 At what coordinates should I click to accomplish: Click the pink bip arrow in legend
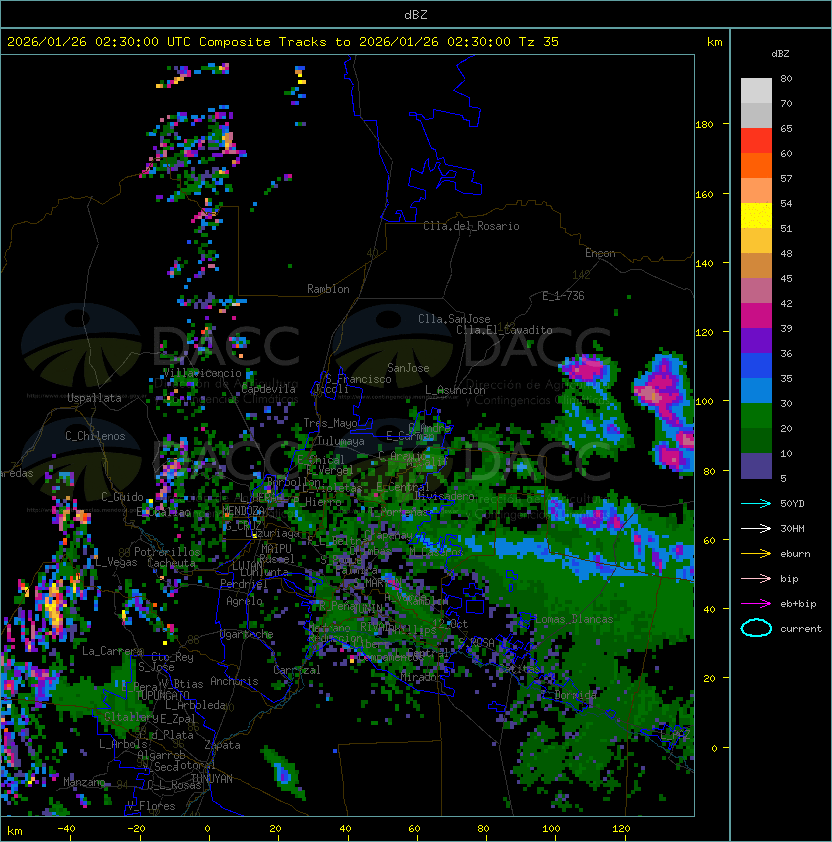click(756, 578)
